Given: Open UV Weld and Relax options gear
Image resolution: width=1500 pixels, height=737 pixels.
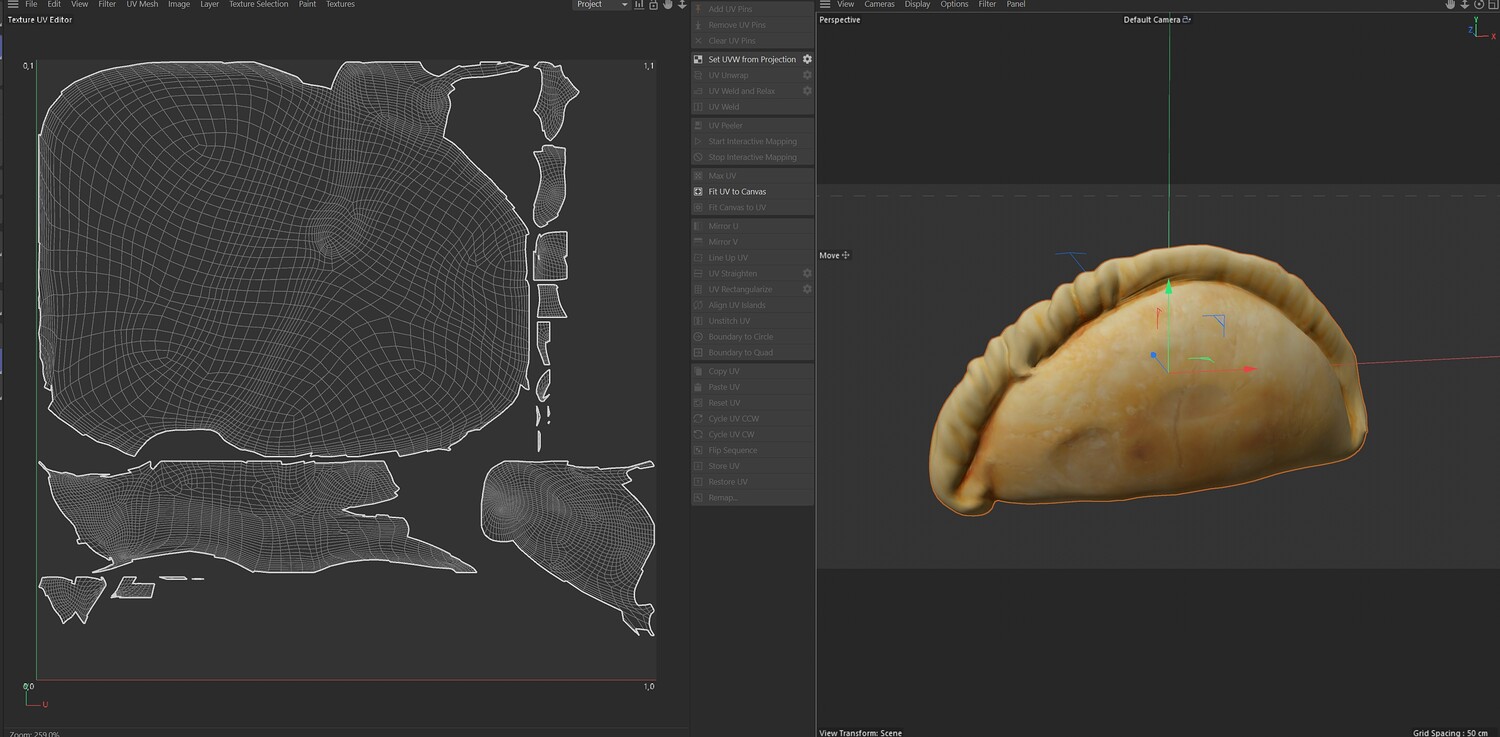Looking at the screenshot, I should point(807,91).
